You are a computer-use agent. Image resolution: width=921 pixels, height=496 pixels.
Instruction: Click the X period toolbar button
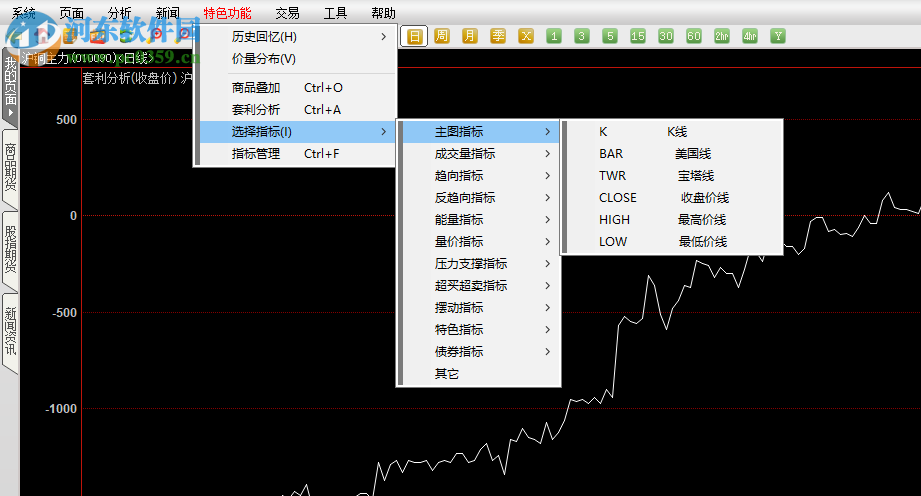coord(526,36)
